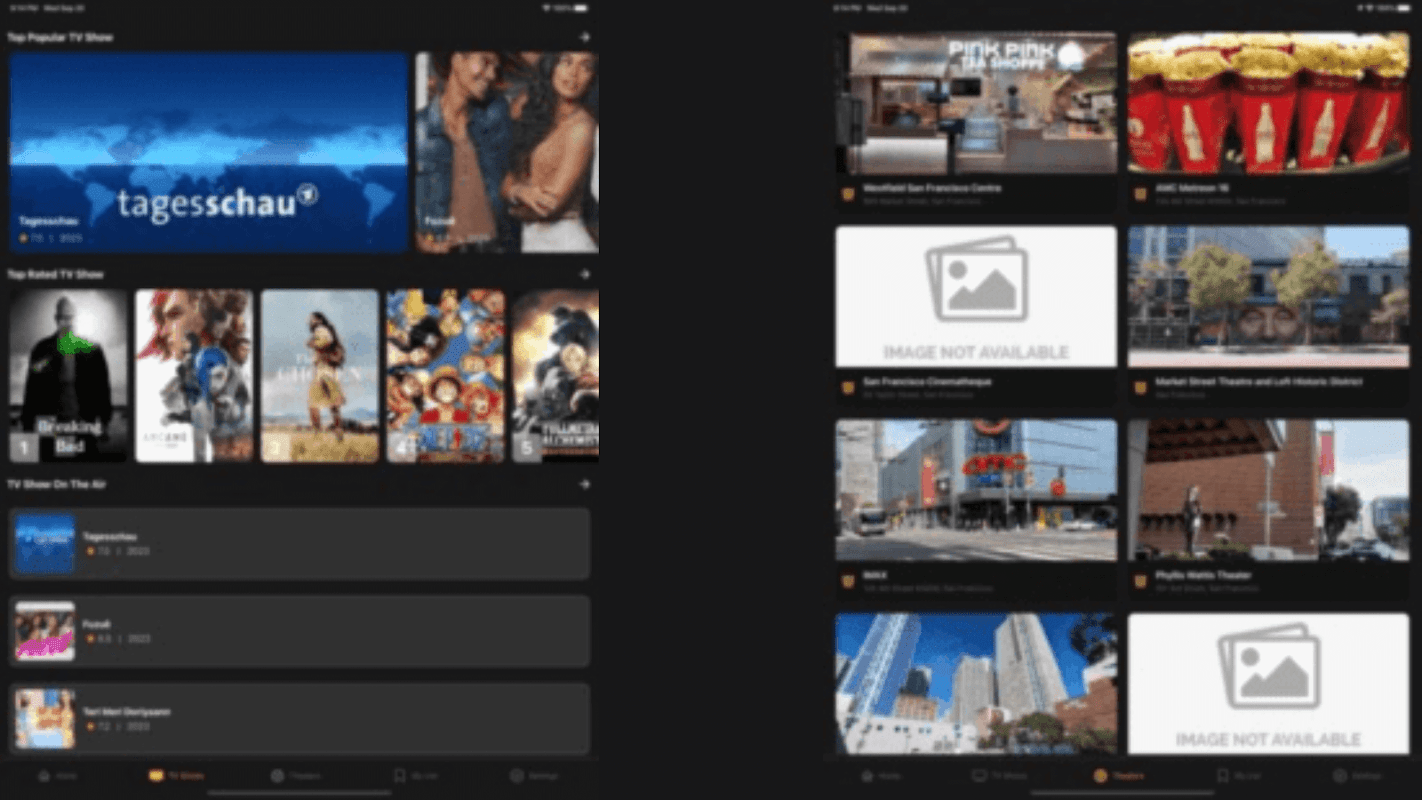Expand Top Rated TV Show arrow

click(584, 273)
